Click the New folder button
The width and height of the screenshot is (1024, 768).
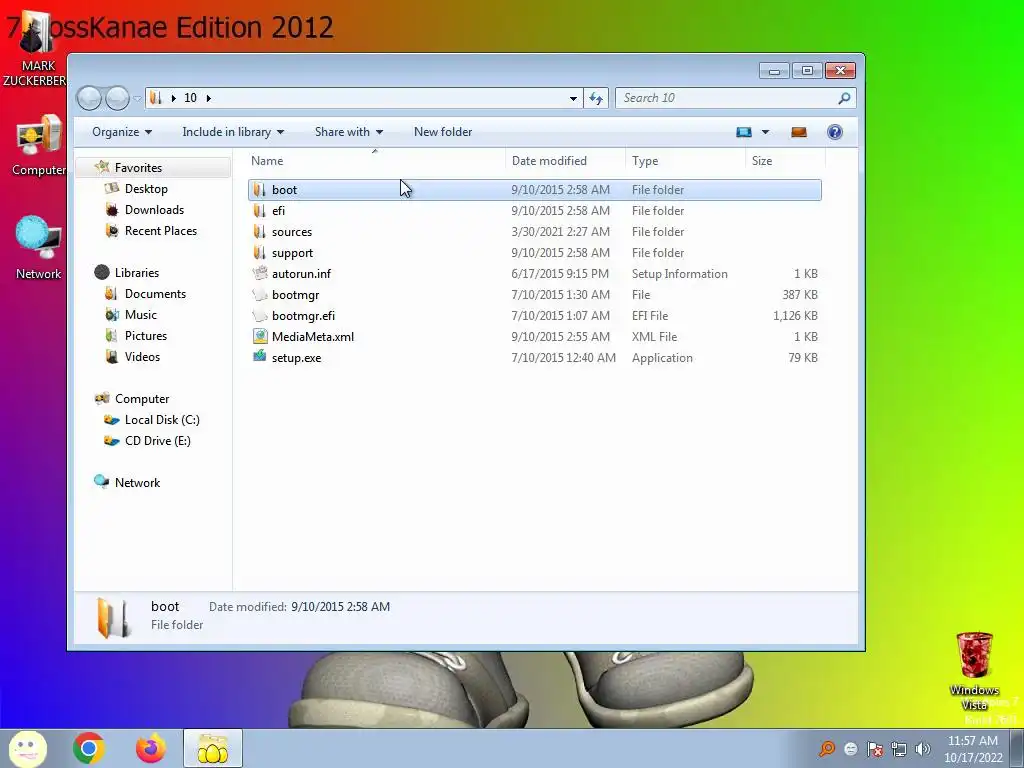tap(443, 132)
